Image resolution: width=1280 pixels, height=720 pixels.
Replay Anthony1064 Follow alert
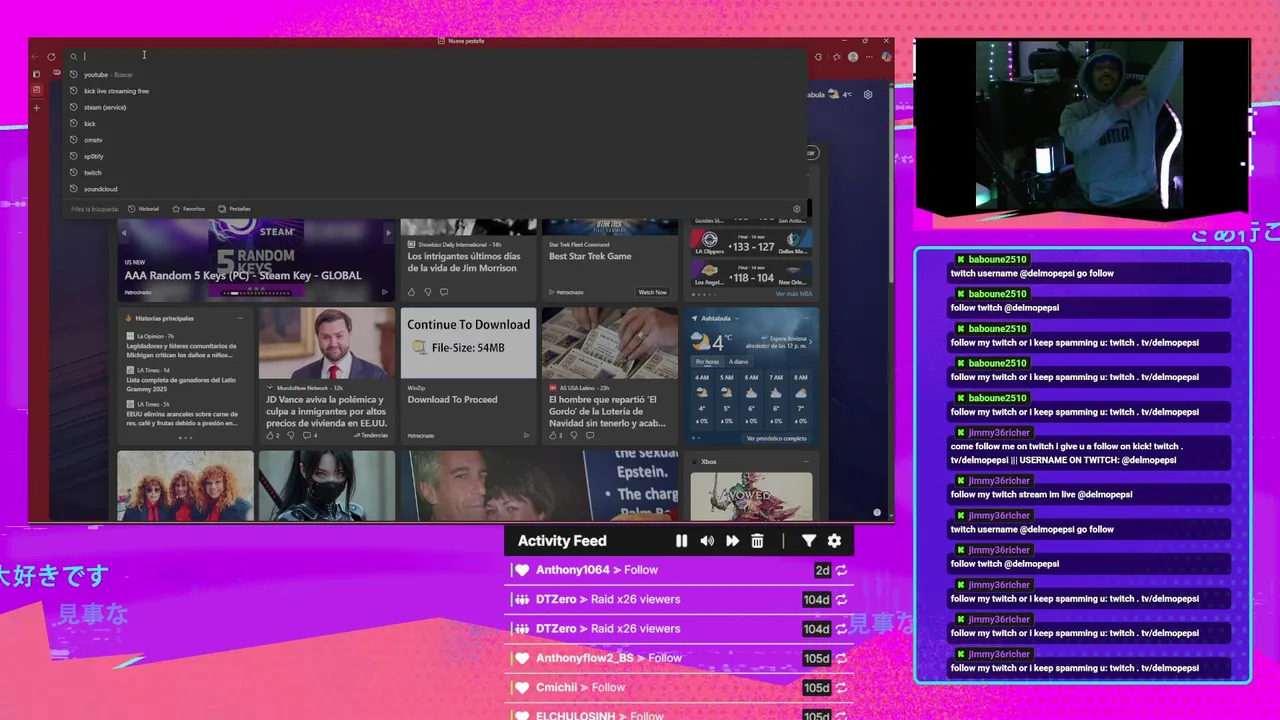(x=842, y=570)
